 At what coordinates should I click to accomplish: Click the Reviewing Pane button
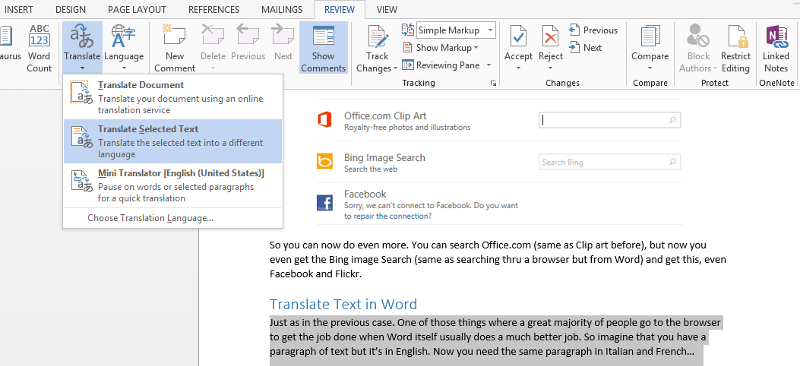tap(441, 65)
